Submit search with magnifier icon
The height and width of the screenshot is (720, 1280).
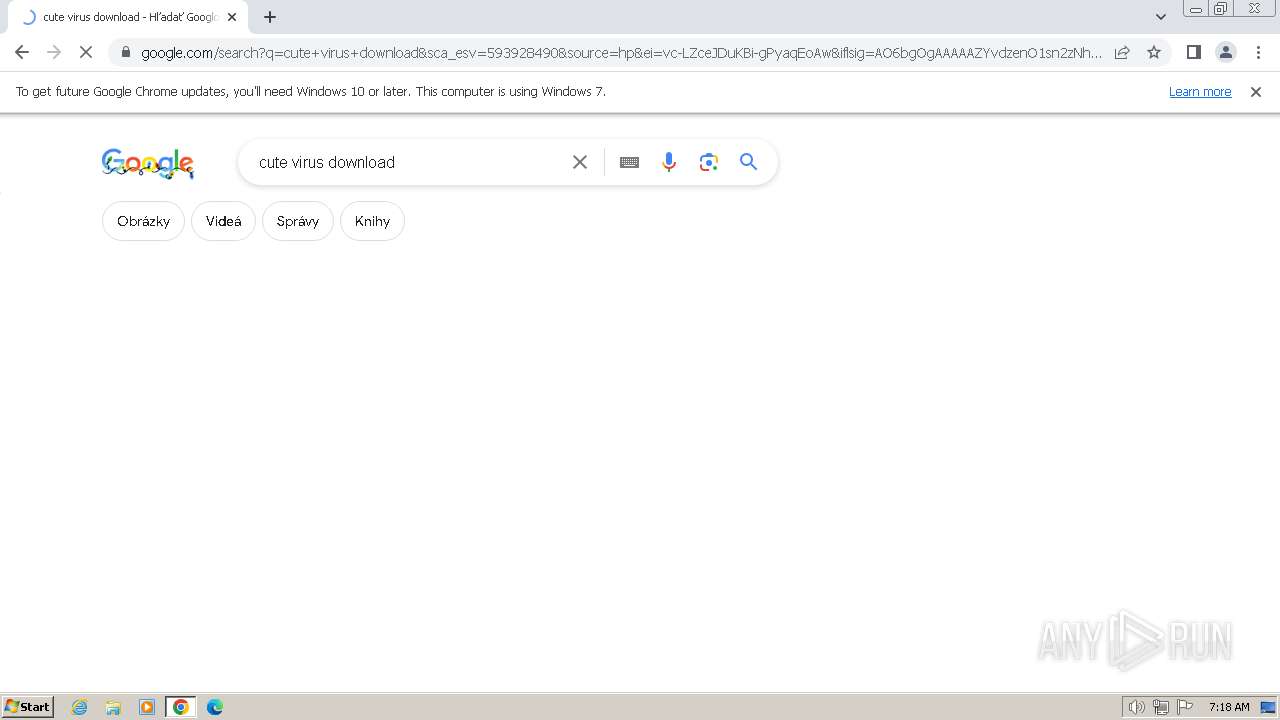[x=748, y=162]
